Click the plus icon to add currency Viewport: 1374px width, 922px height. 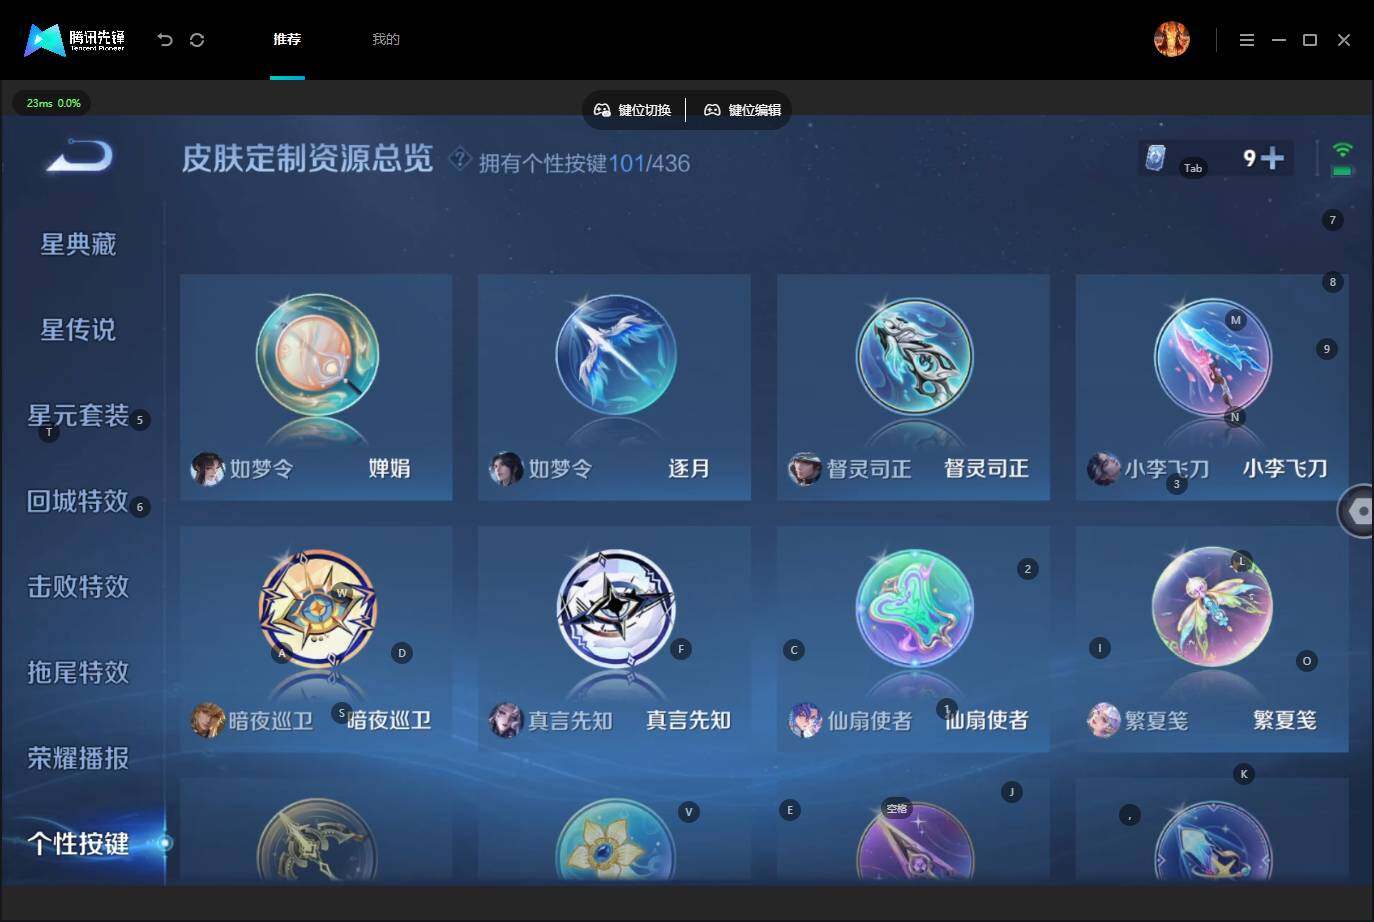(x=1272, y=158)
